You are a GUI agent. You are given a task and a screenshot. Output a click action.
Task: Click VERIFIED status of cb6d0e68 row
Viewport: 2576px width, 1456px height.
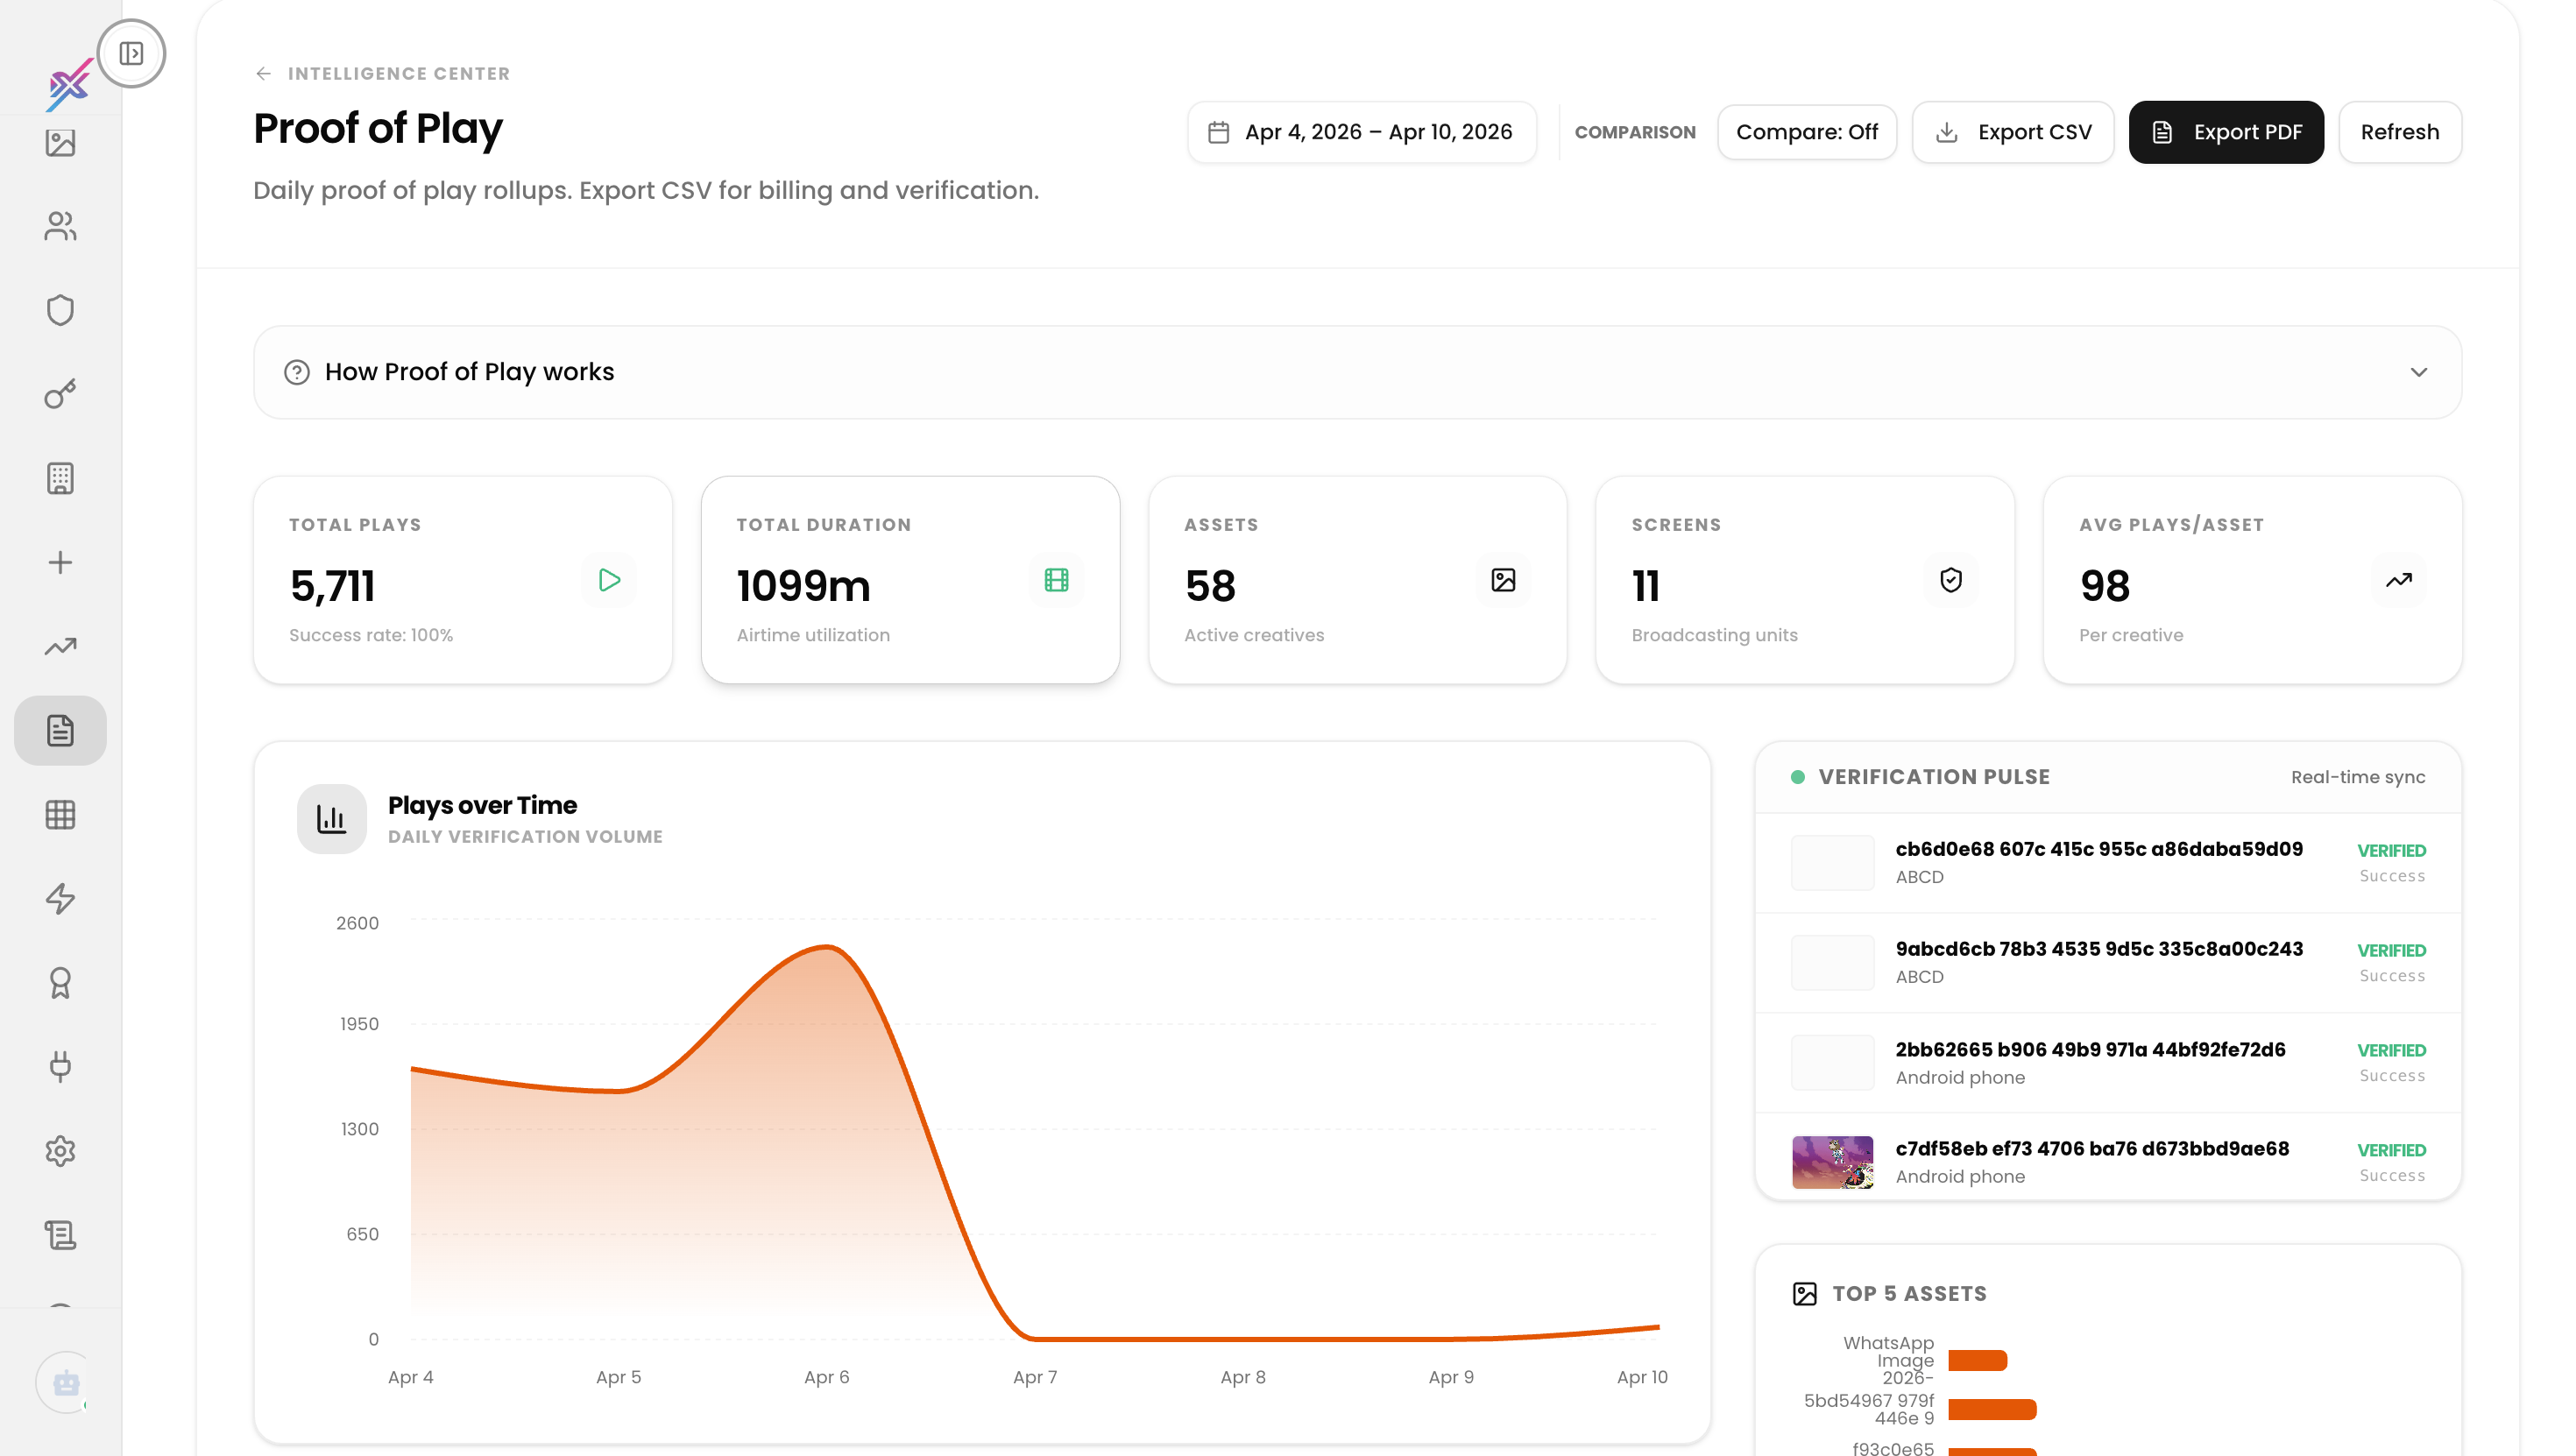pyautogui.click(x=2391, y=850)
